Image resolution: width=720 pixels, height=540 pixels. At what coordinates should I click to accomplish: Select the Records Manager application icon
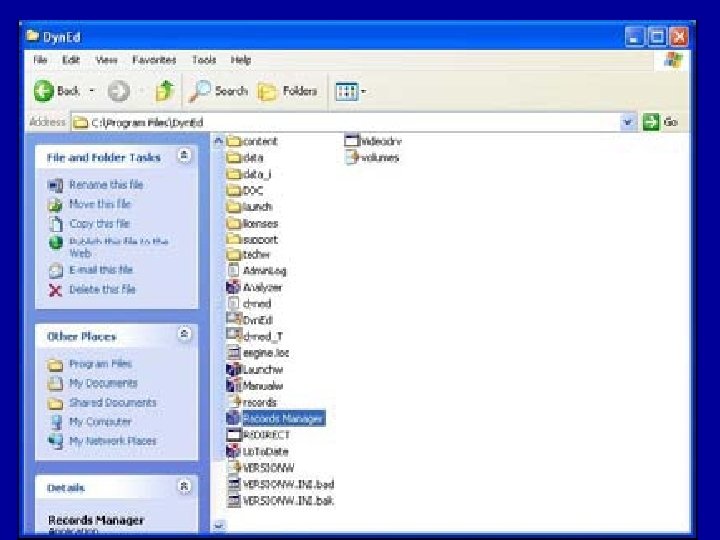pos(234,418)
